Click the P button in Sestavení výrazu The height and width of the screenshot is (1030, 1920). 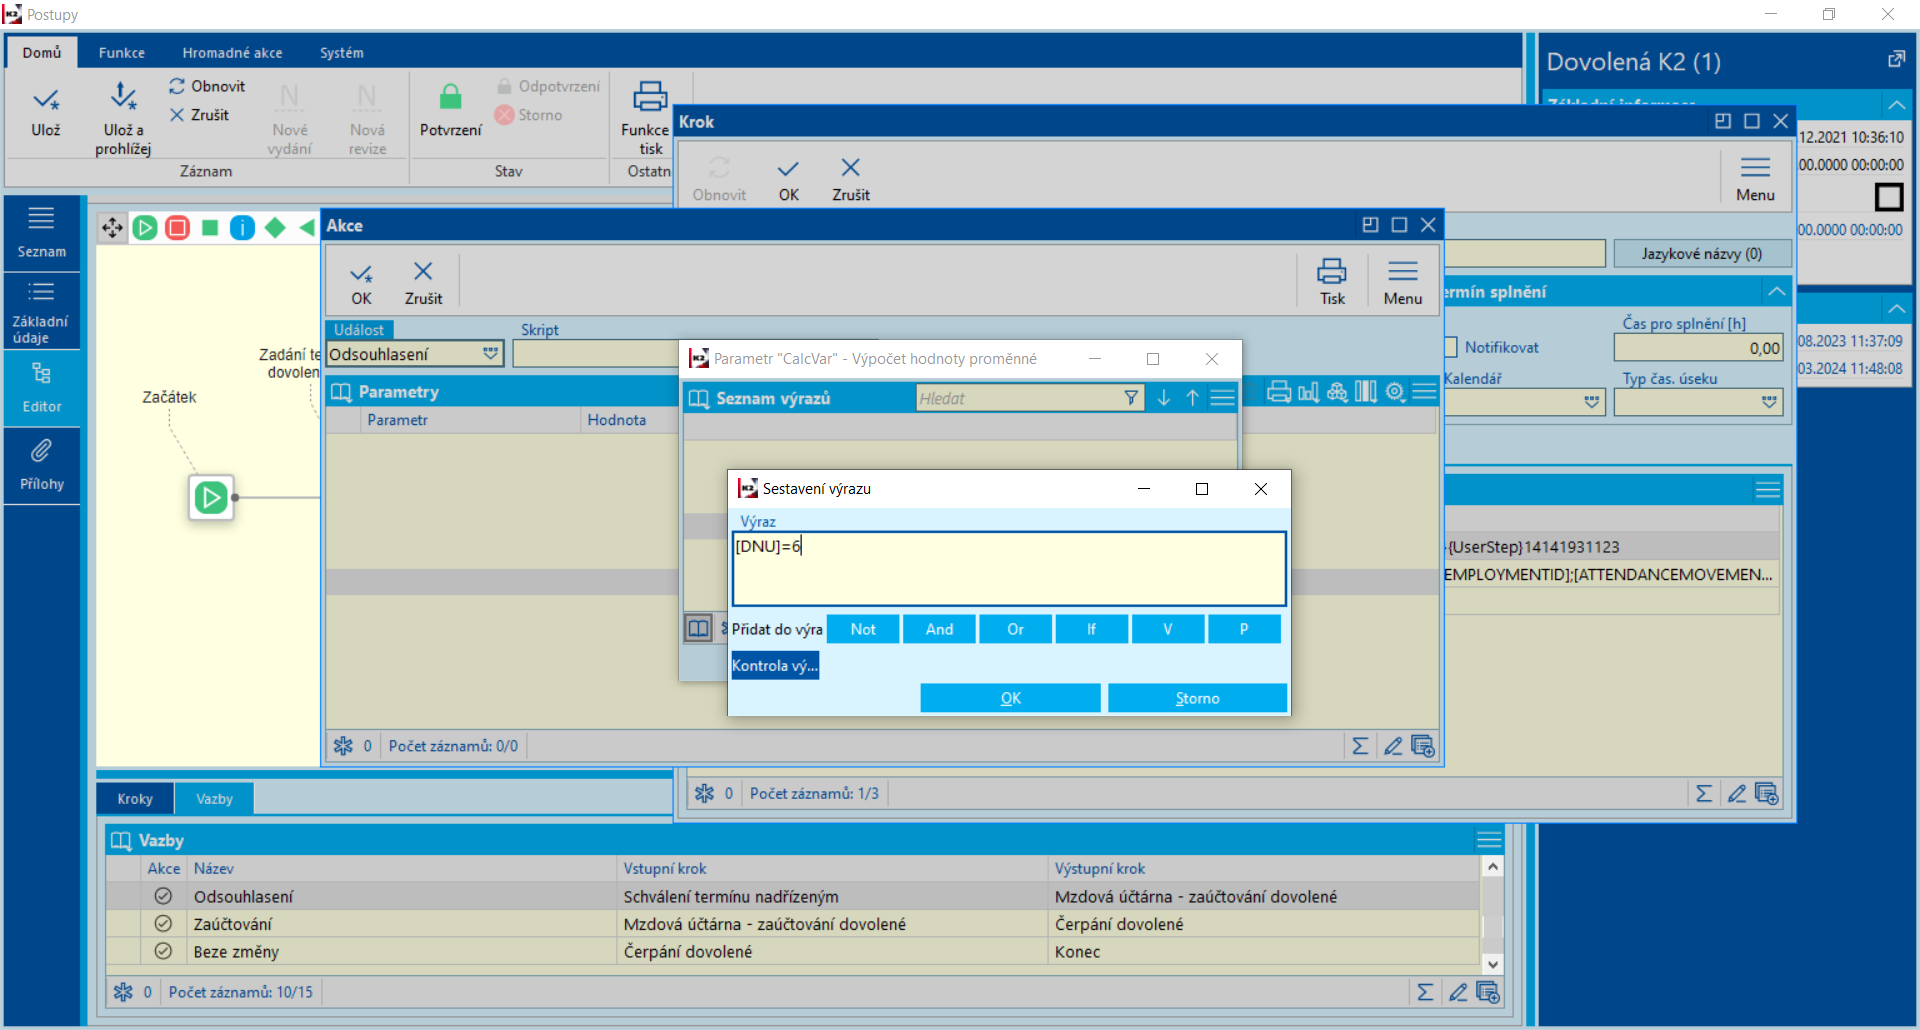[x=1244, y=629]
